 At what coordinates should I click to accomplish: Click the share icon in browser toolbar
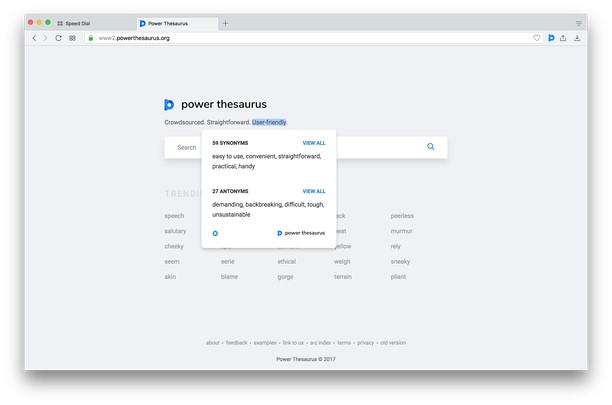click(564, 38)
